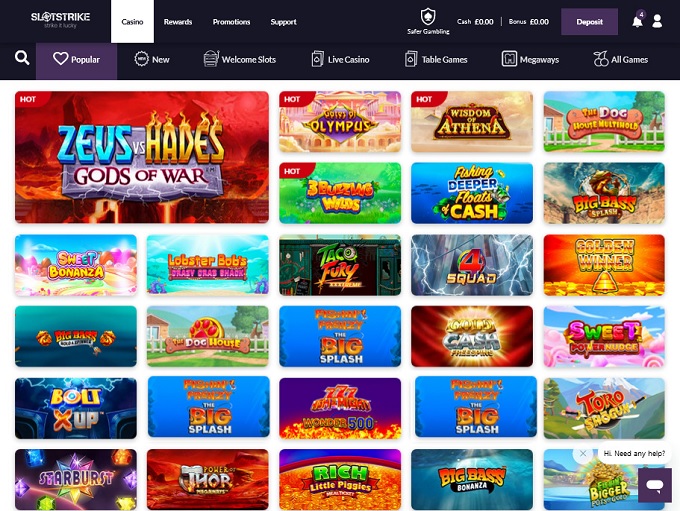Open the user account profile icon
The image size is (680, 511).
658,21
